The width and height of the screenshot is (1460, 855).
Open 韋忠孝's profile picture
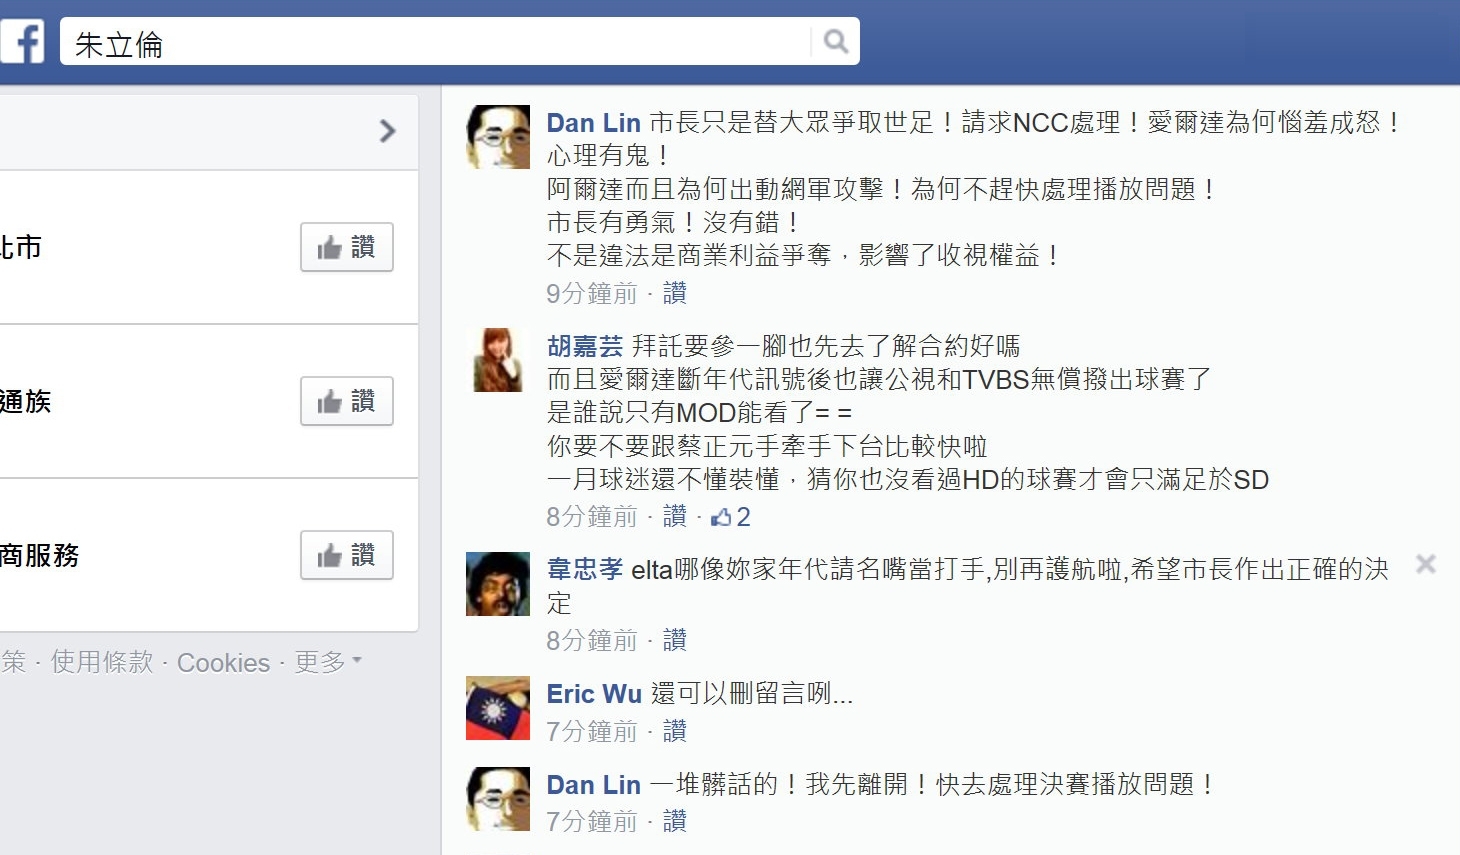(498, 584)
